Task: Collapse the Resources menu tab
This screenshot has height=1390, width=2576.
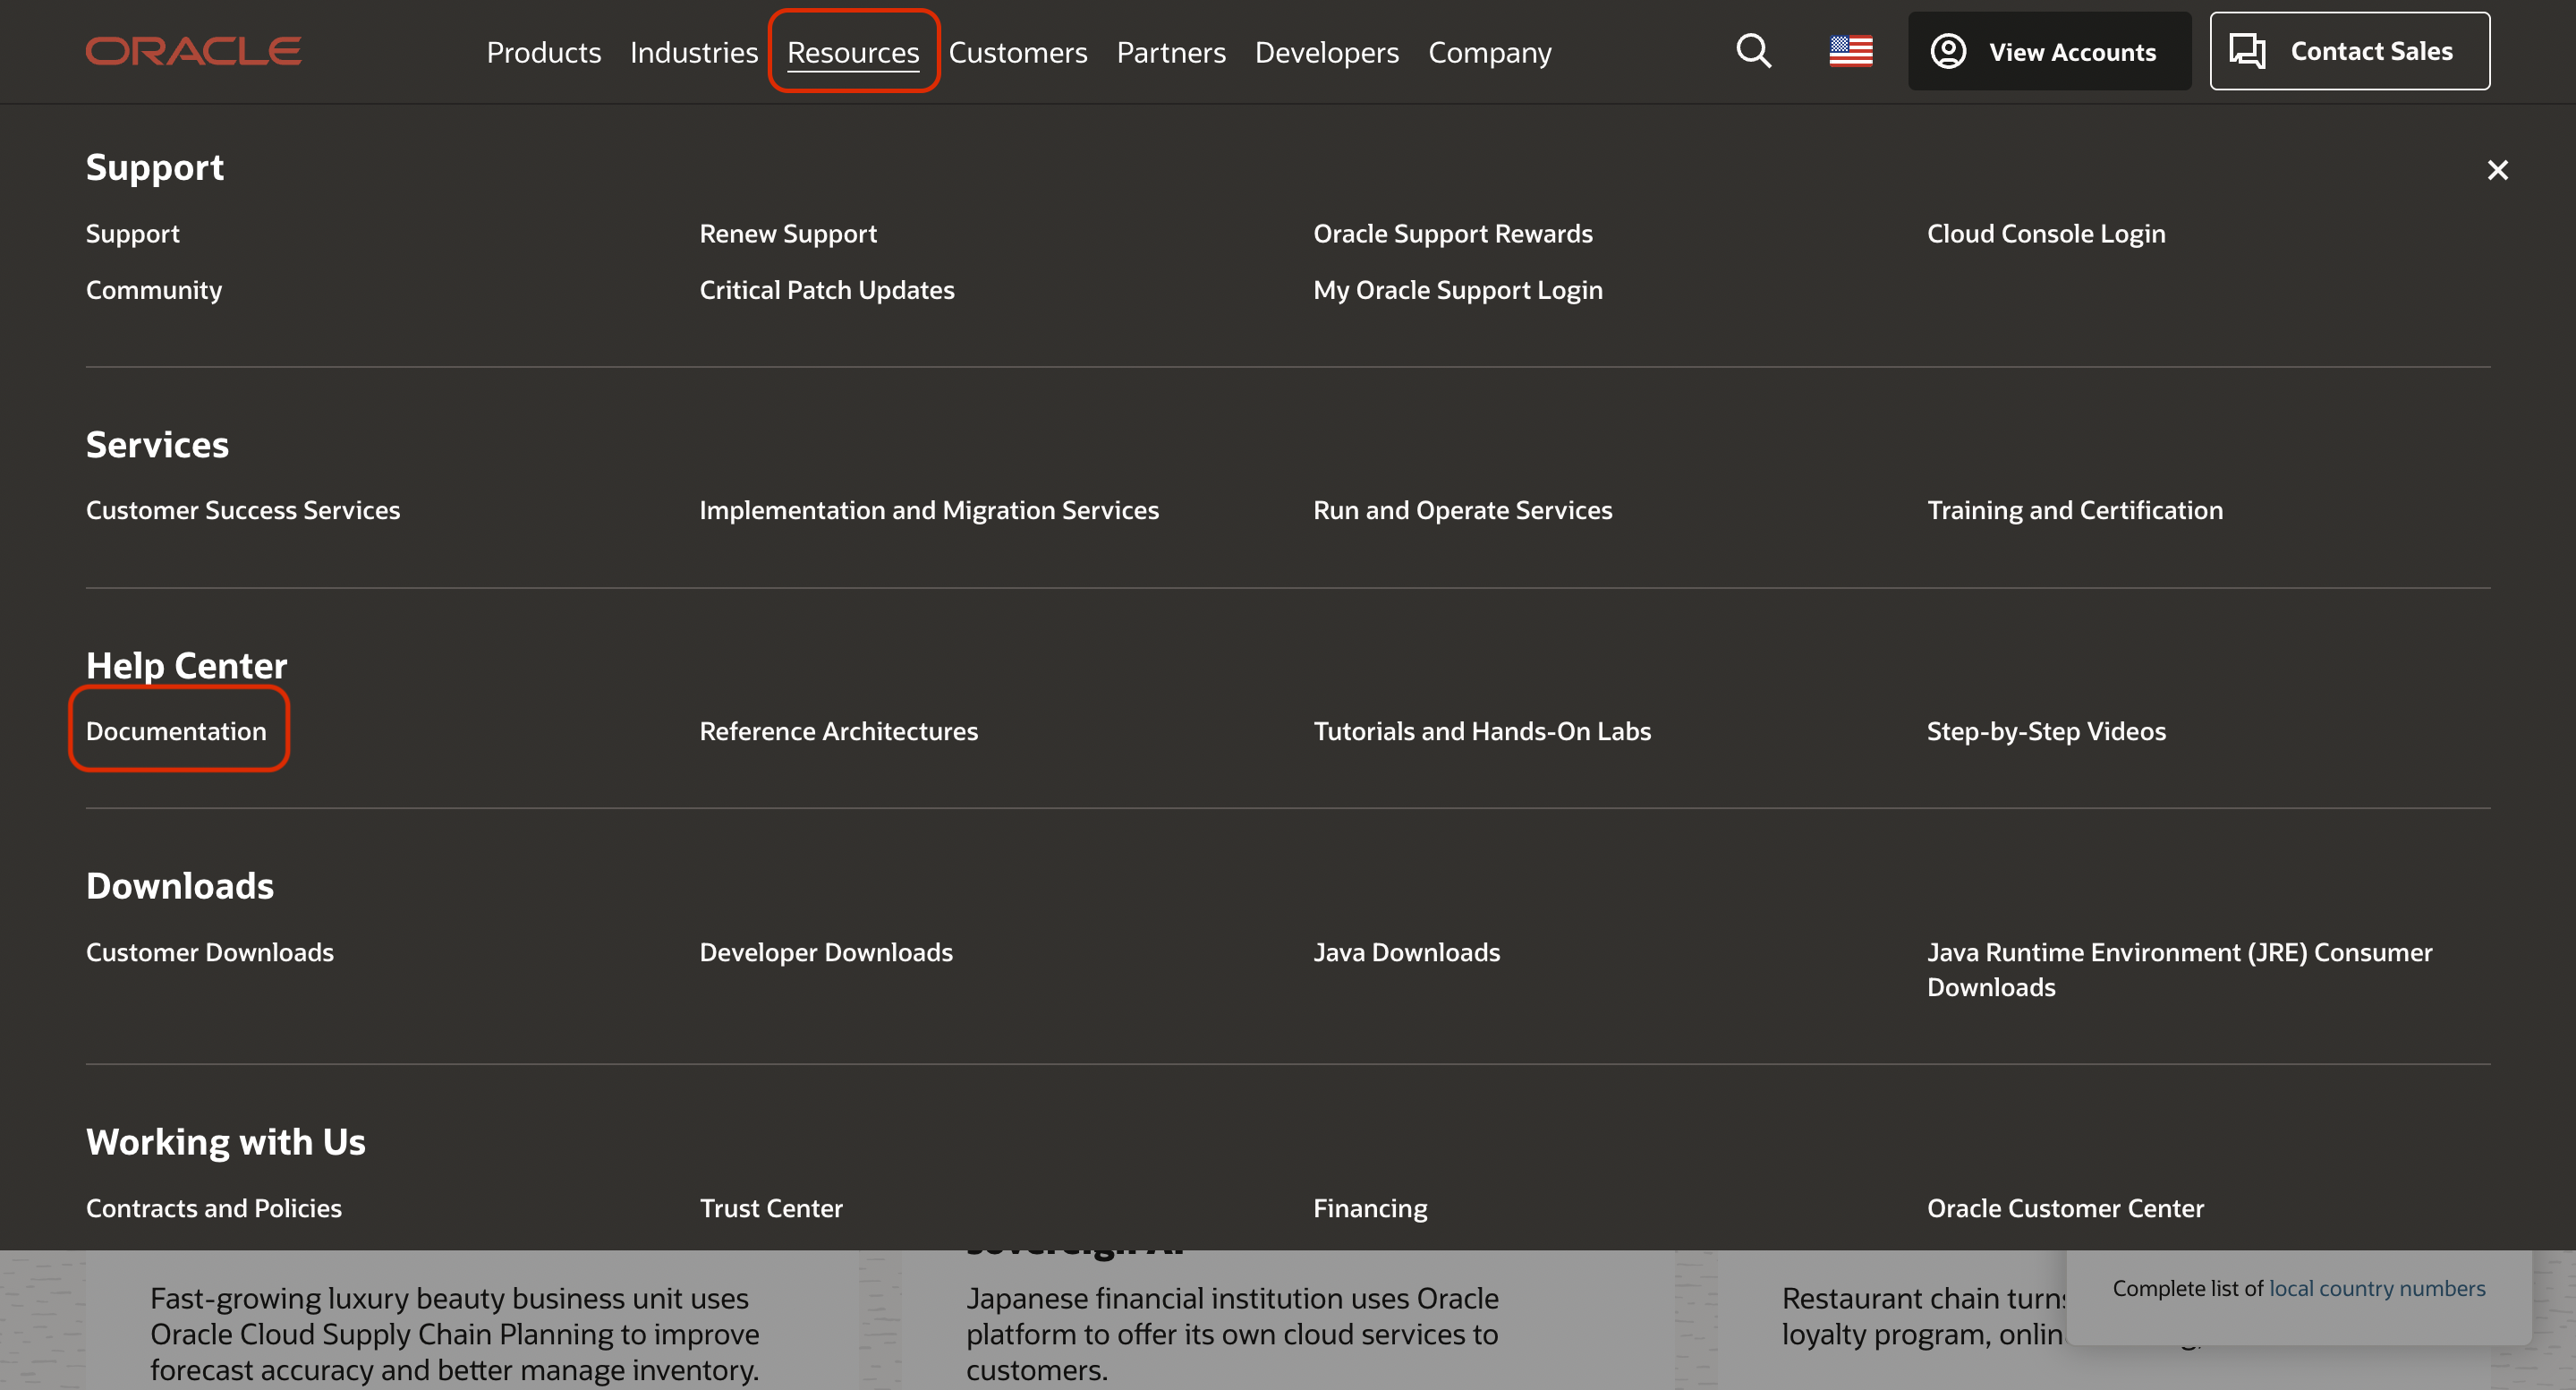Action: (852, 52)
